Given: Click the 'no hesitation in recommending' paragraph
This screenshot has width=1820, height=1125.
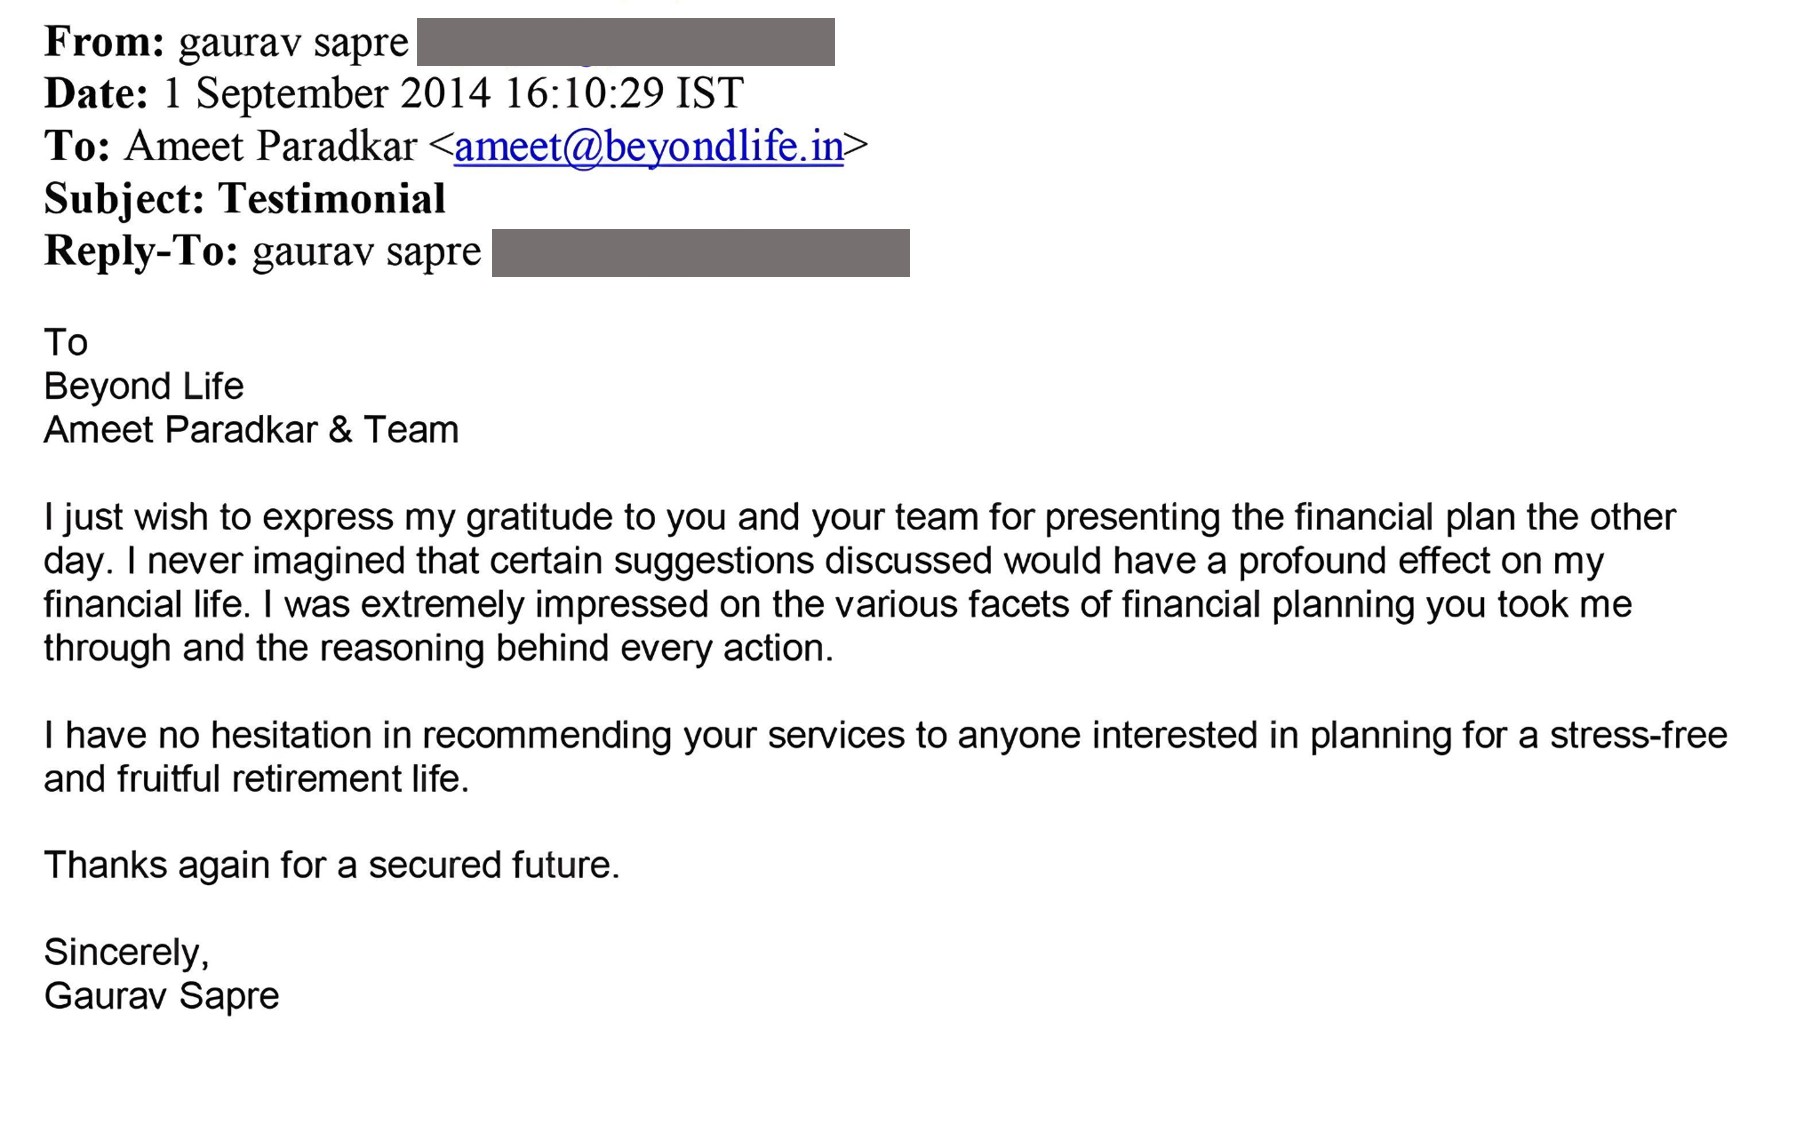Looking at the screenshot, I should 885,757.
